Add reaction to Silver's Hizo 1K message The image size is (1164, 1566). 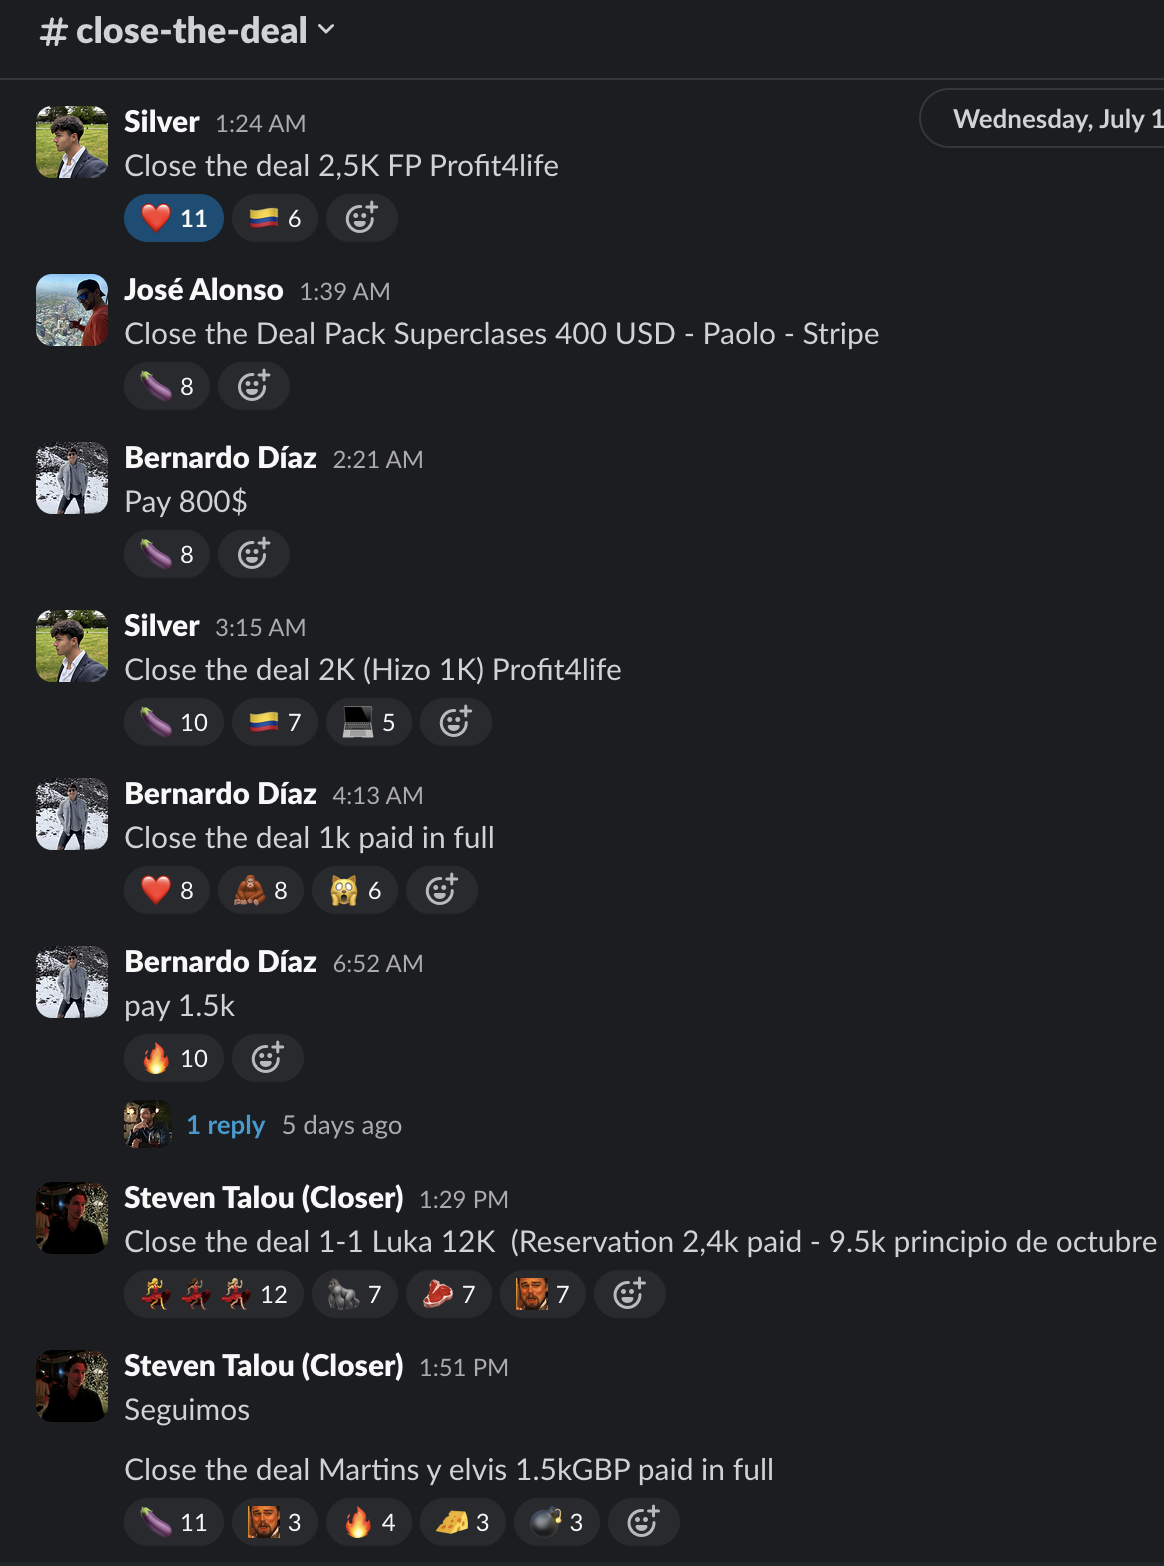click(x=455, y=722)
